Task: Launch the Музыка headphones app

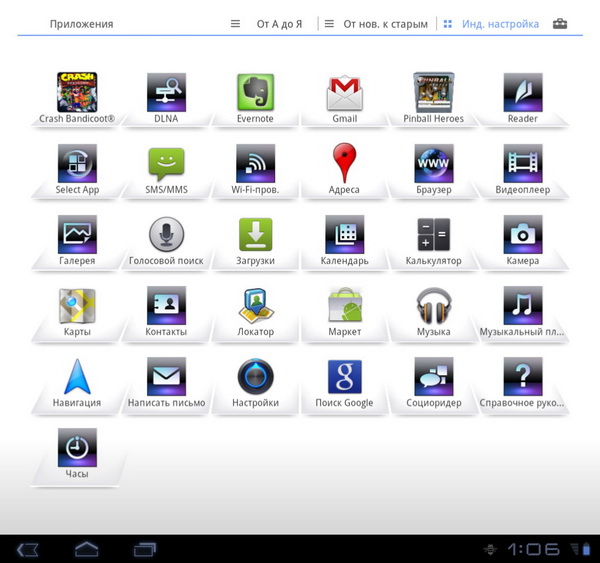Action: coord(433,307)
